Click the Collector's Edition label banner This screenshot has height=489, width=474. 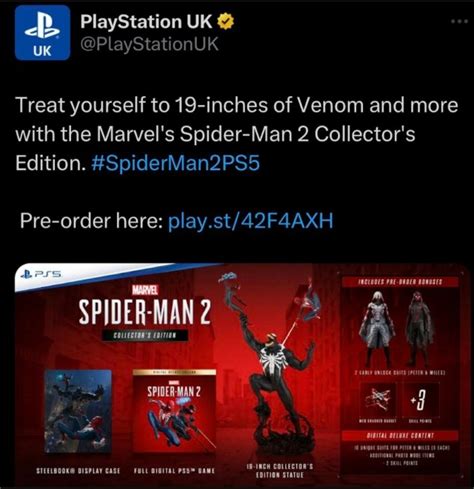pyautogui.click(x=145, y=335)
